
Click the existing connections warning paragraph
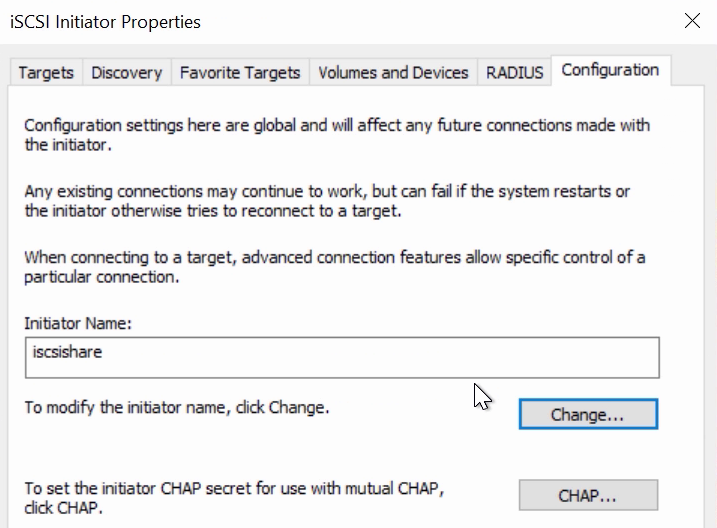pyautogui.click(x=327, y=201)
